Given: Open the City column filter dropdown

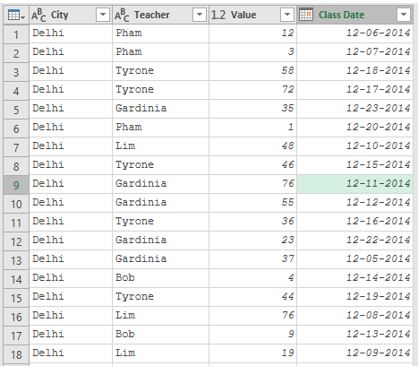Looking at the screenshot, I should pos(103,15).
